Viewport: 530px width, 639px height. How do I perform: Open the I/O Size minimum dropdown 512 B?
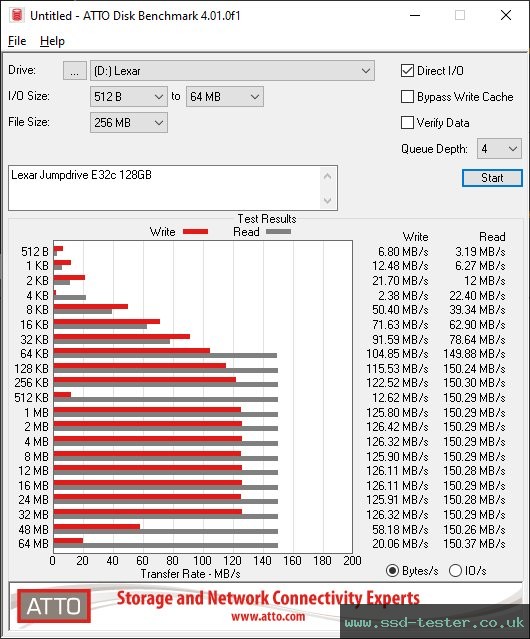pos(129,97)
